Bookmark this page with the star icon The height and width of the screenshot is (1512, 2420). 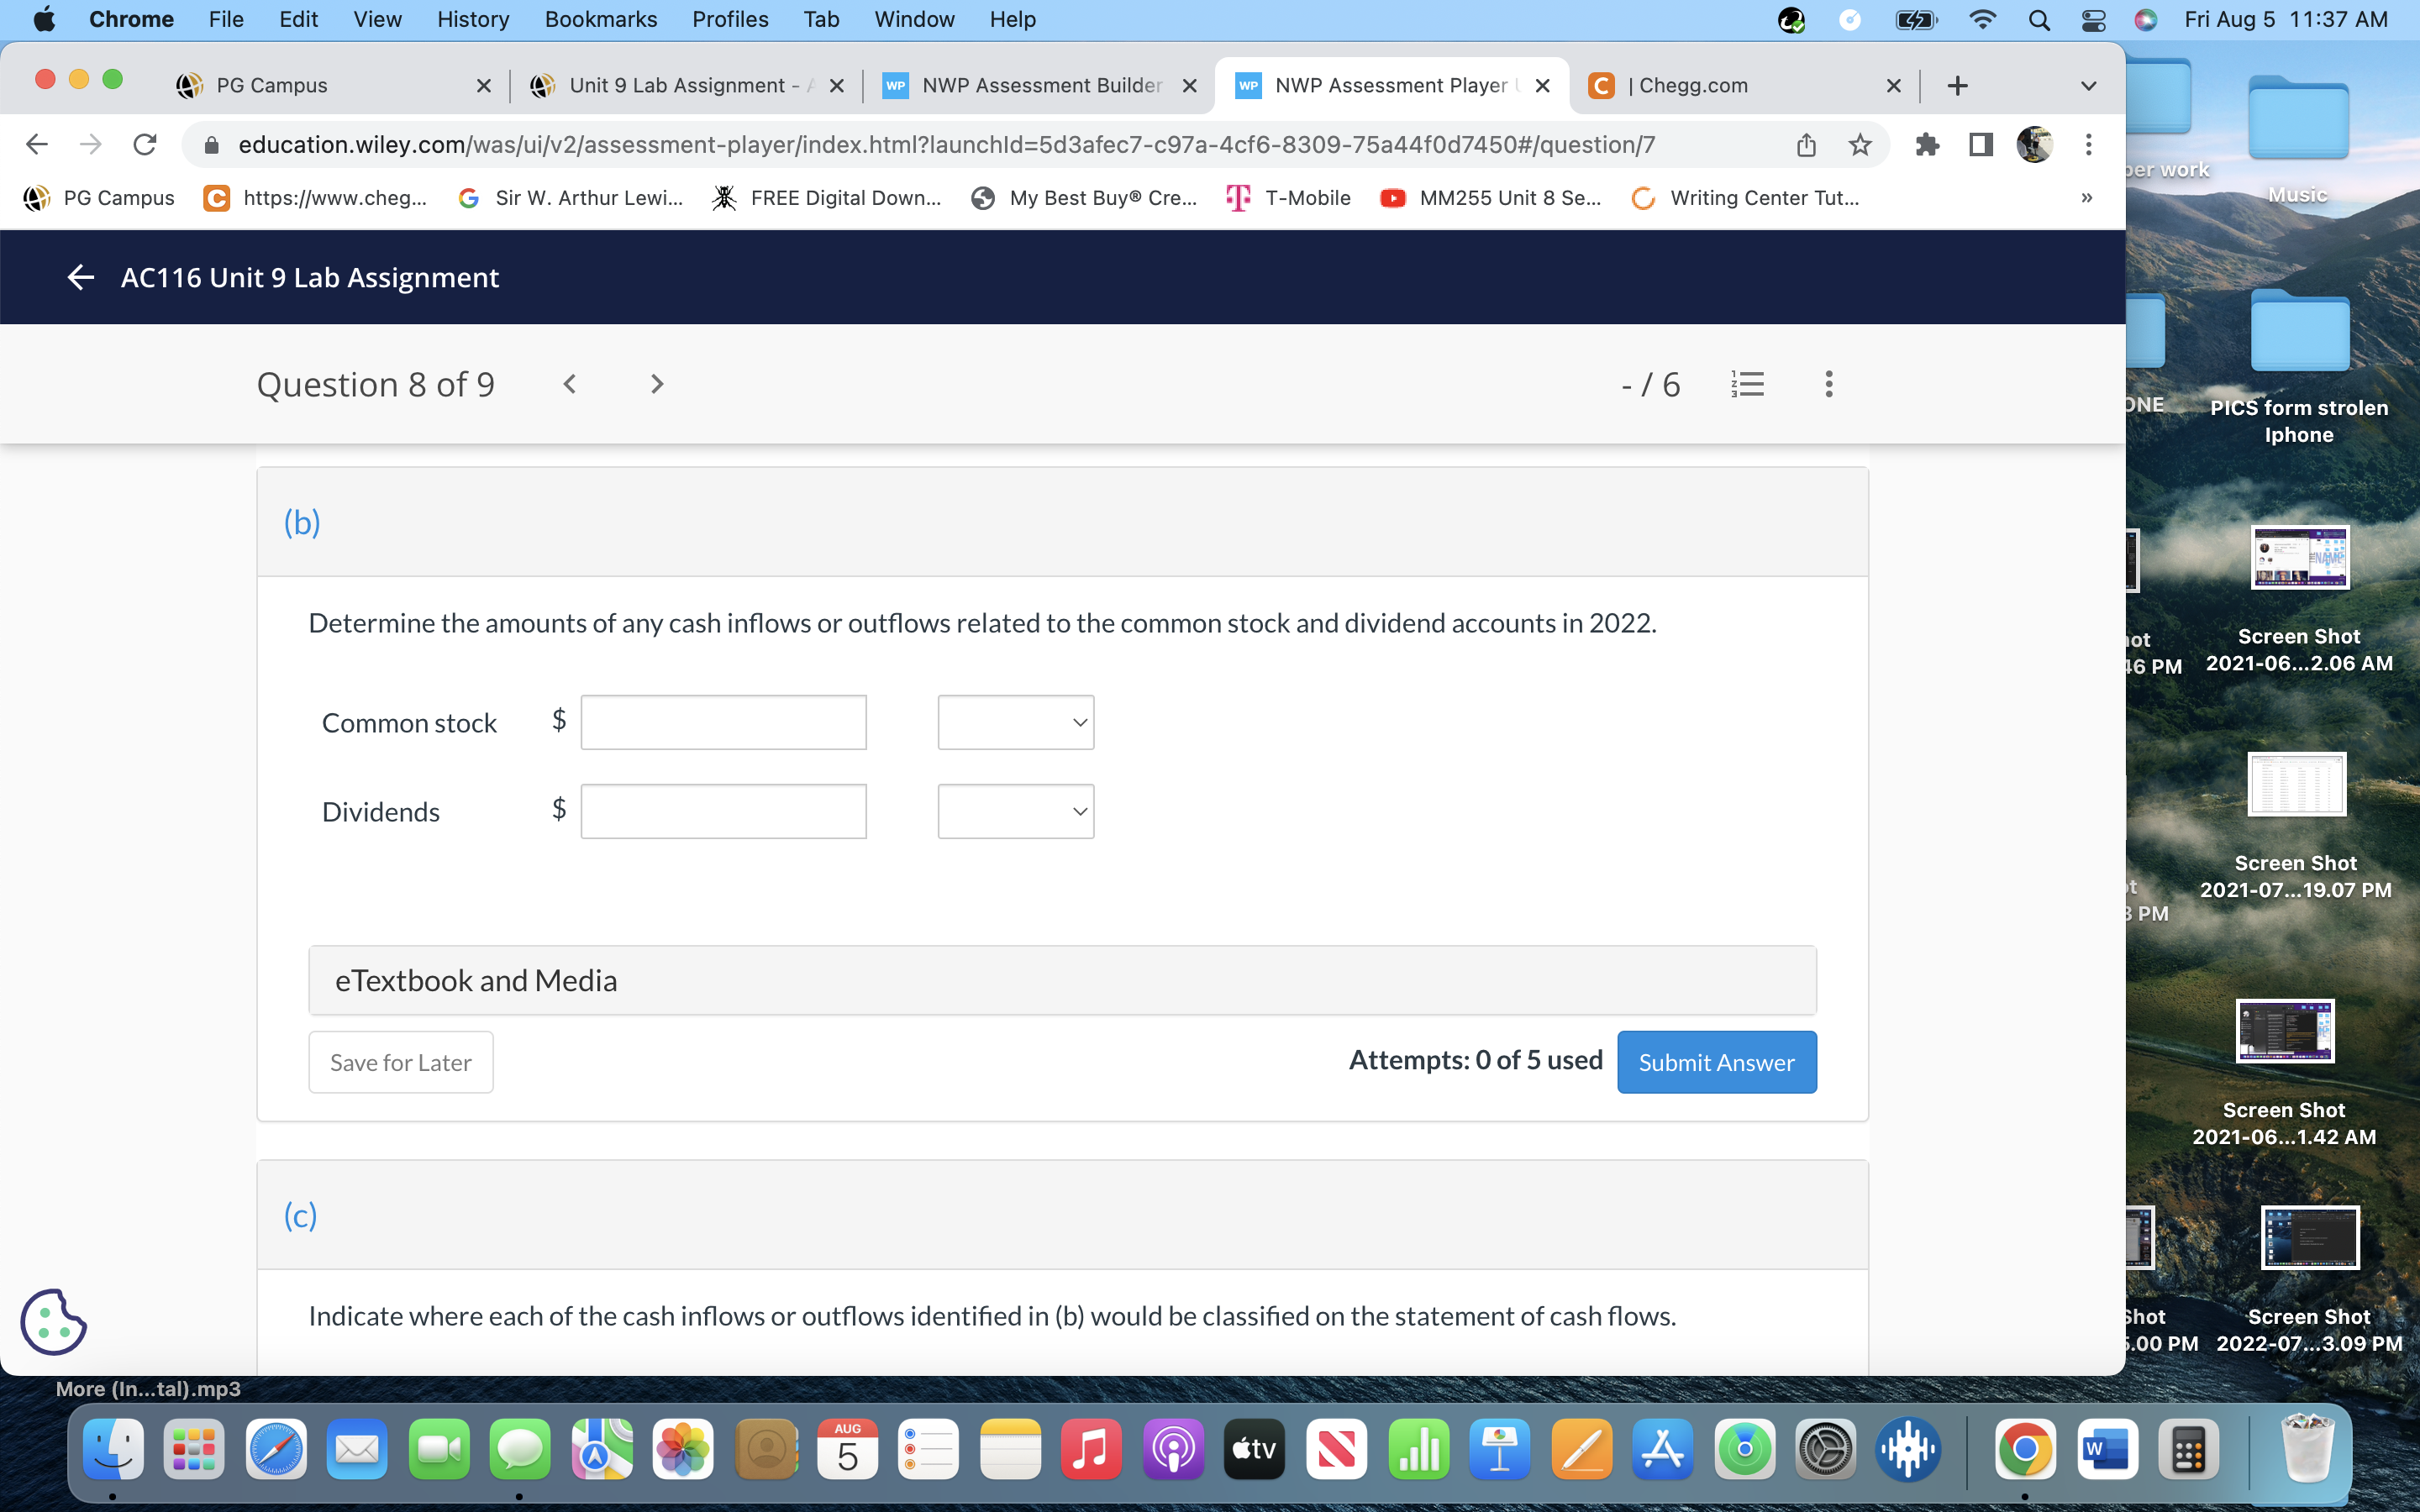(x=1860, y=144)
